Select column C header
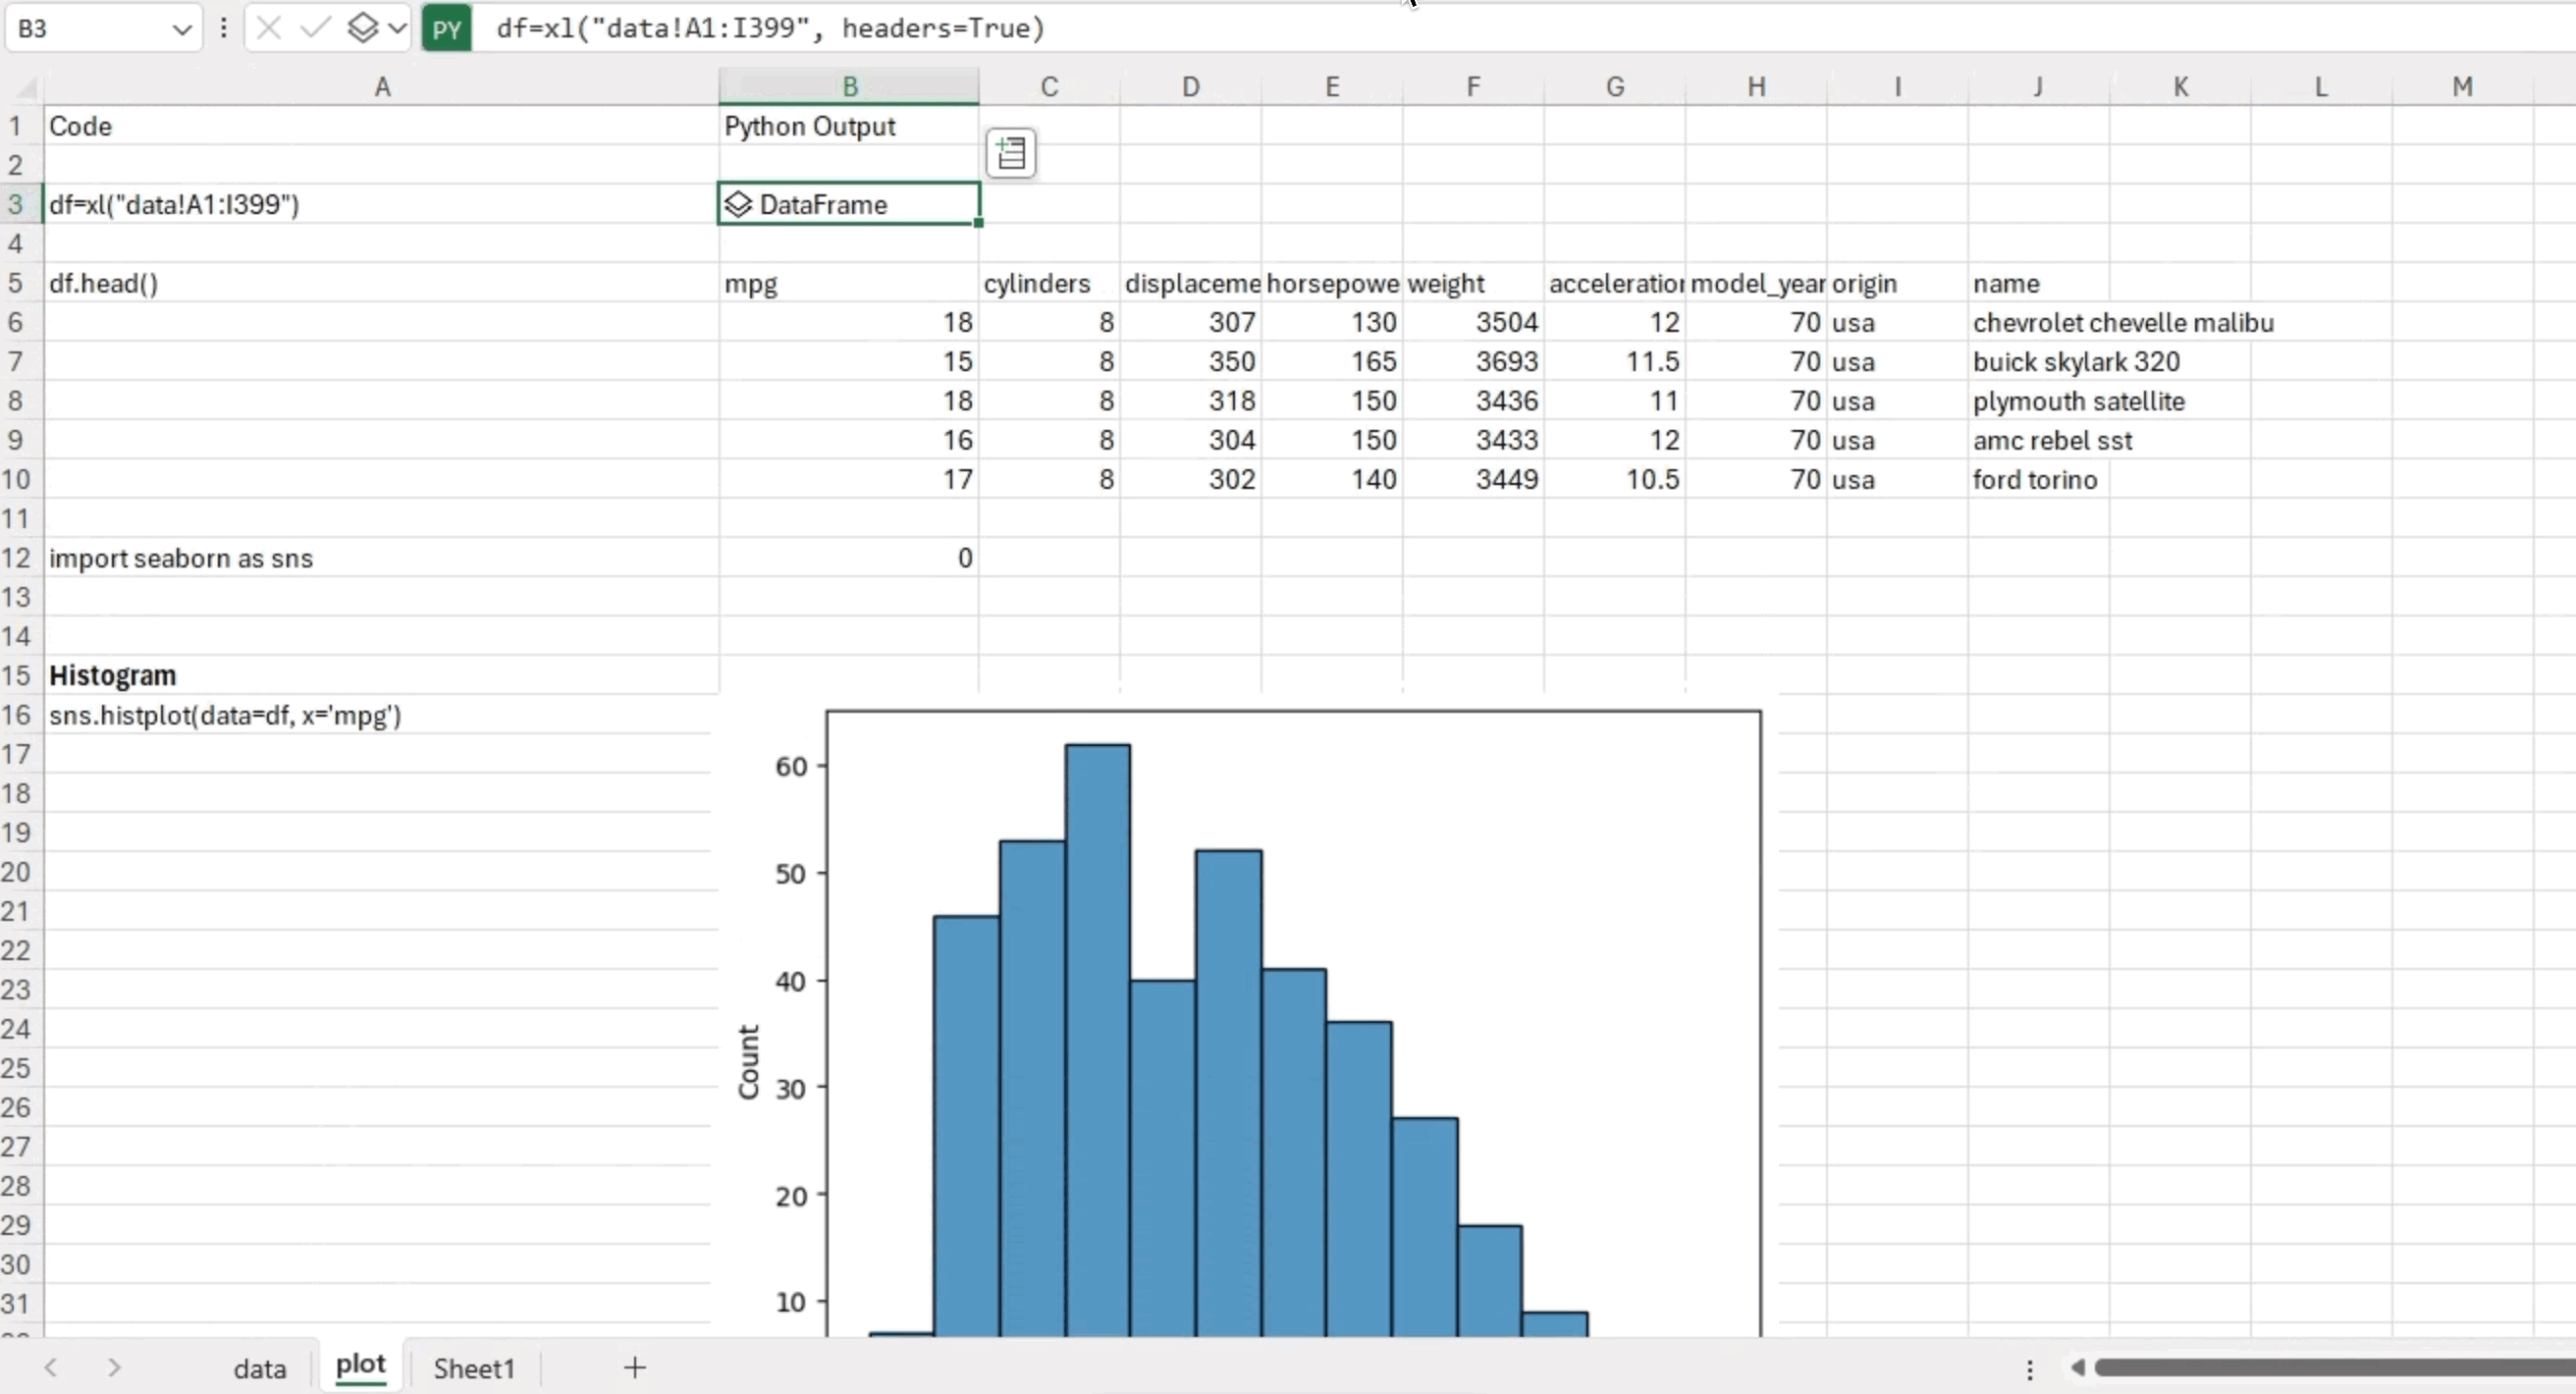Image resolution: width=2576 pixels, height=1394 pixels. pos(1049,87)
